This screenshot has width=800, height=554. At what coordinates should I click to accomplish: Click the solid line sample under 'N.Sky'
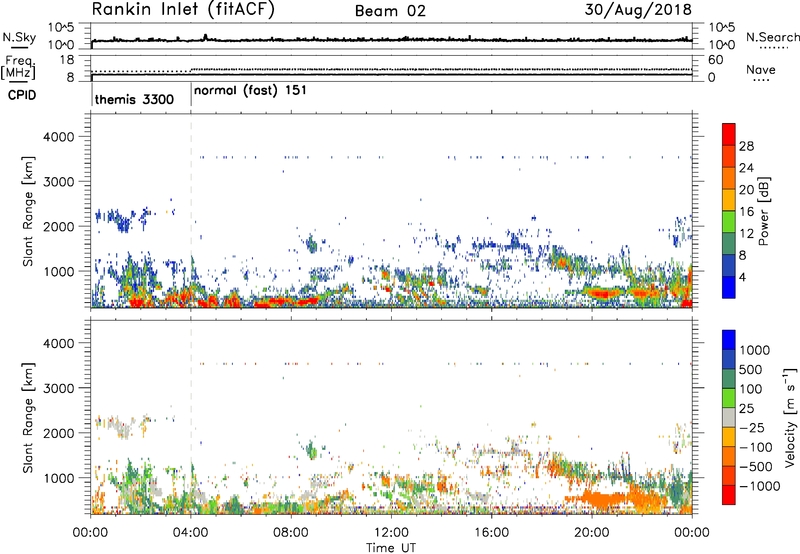pos(19,46)
